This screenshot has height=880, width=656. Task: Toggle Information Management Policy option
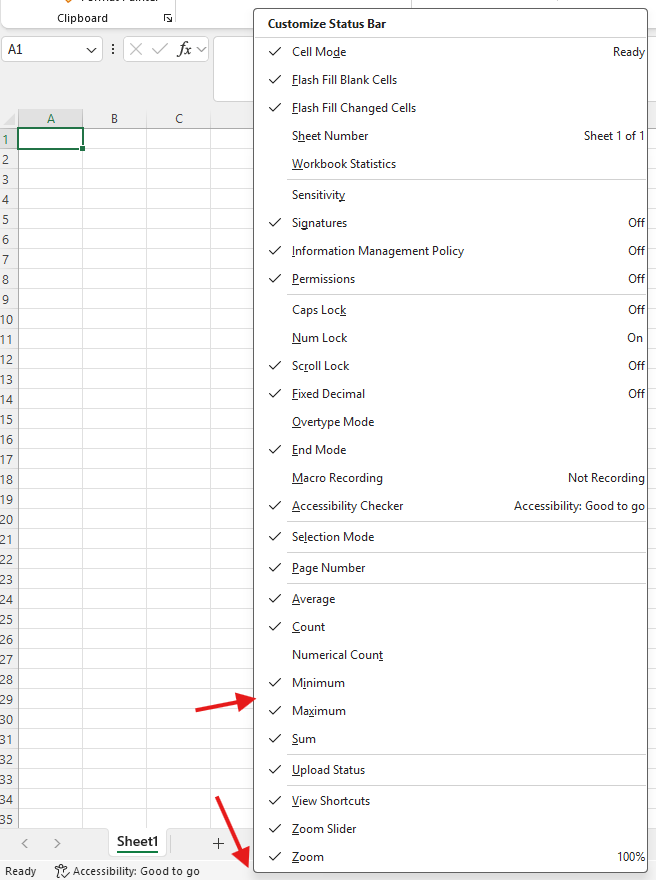pyautogui.click(x=450, y=251)
